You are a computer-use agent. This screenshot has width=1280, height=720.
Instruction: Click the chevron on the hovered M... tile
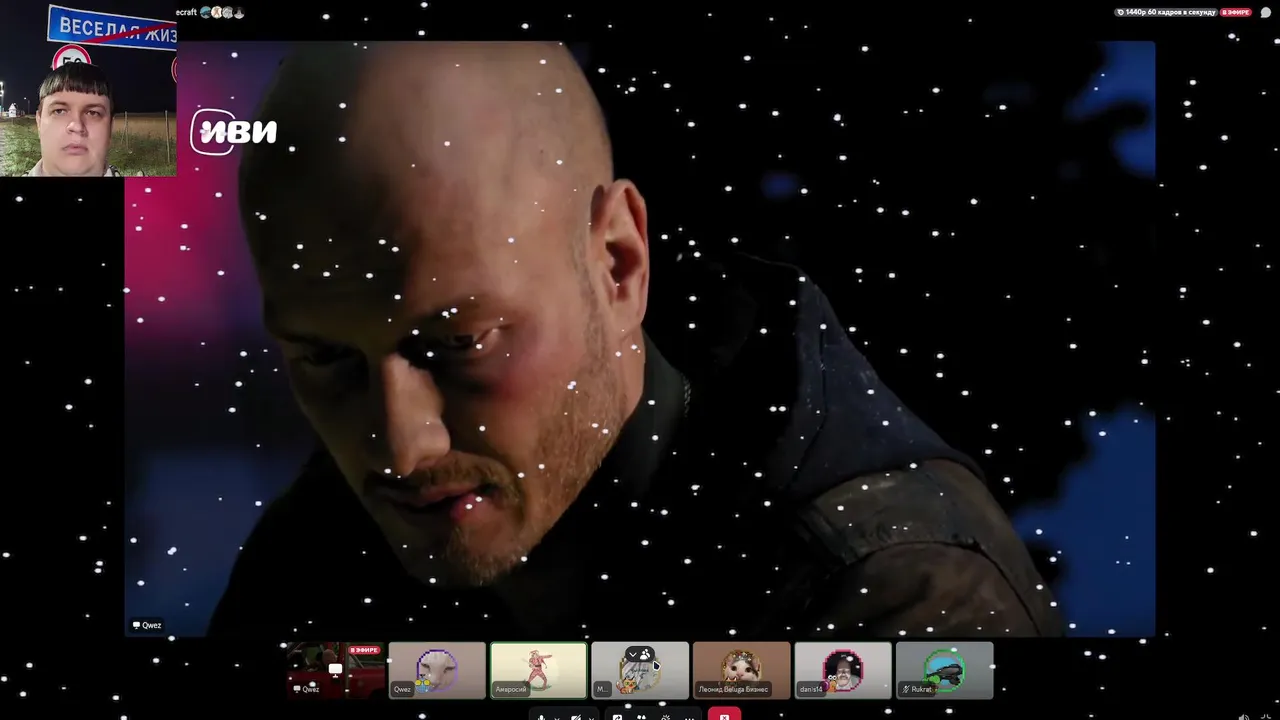click(x=633, y=655)
